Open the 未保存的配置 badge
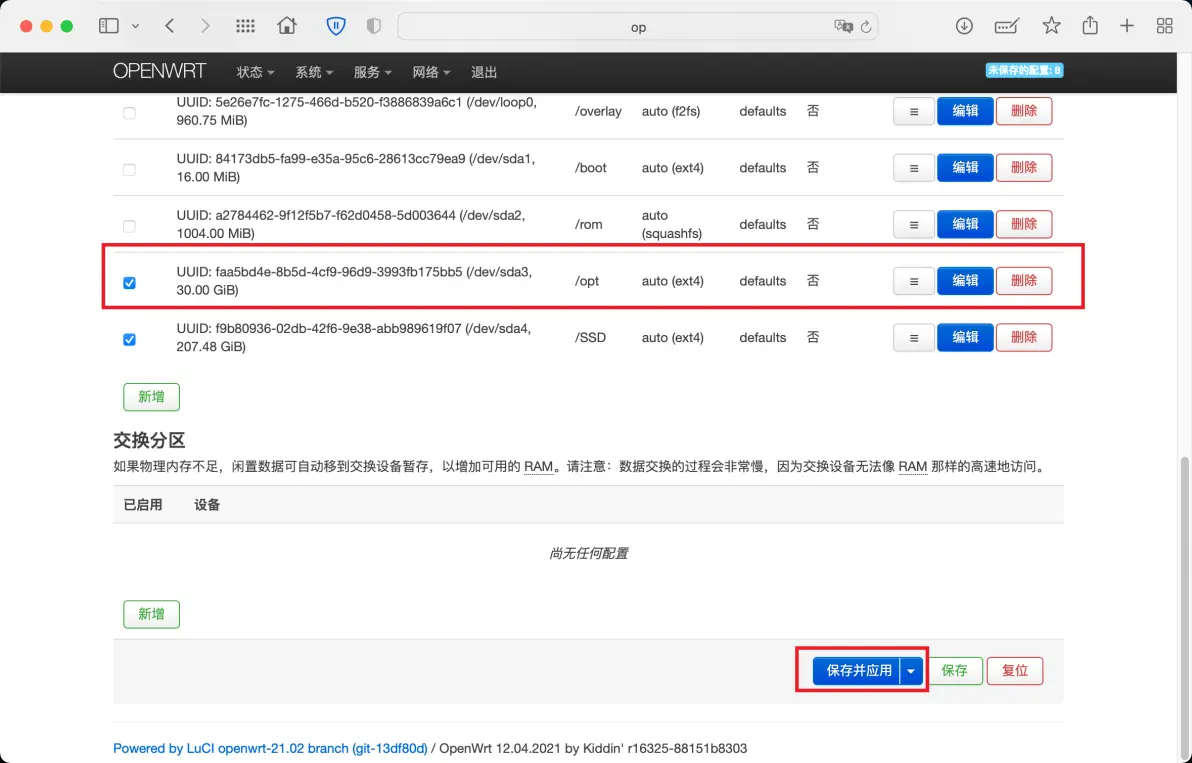1192x763 pixels. [x=1024, y=70]
